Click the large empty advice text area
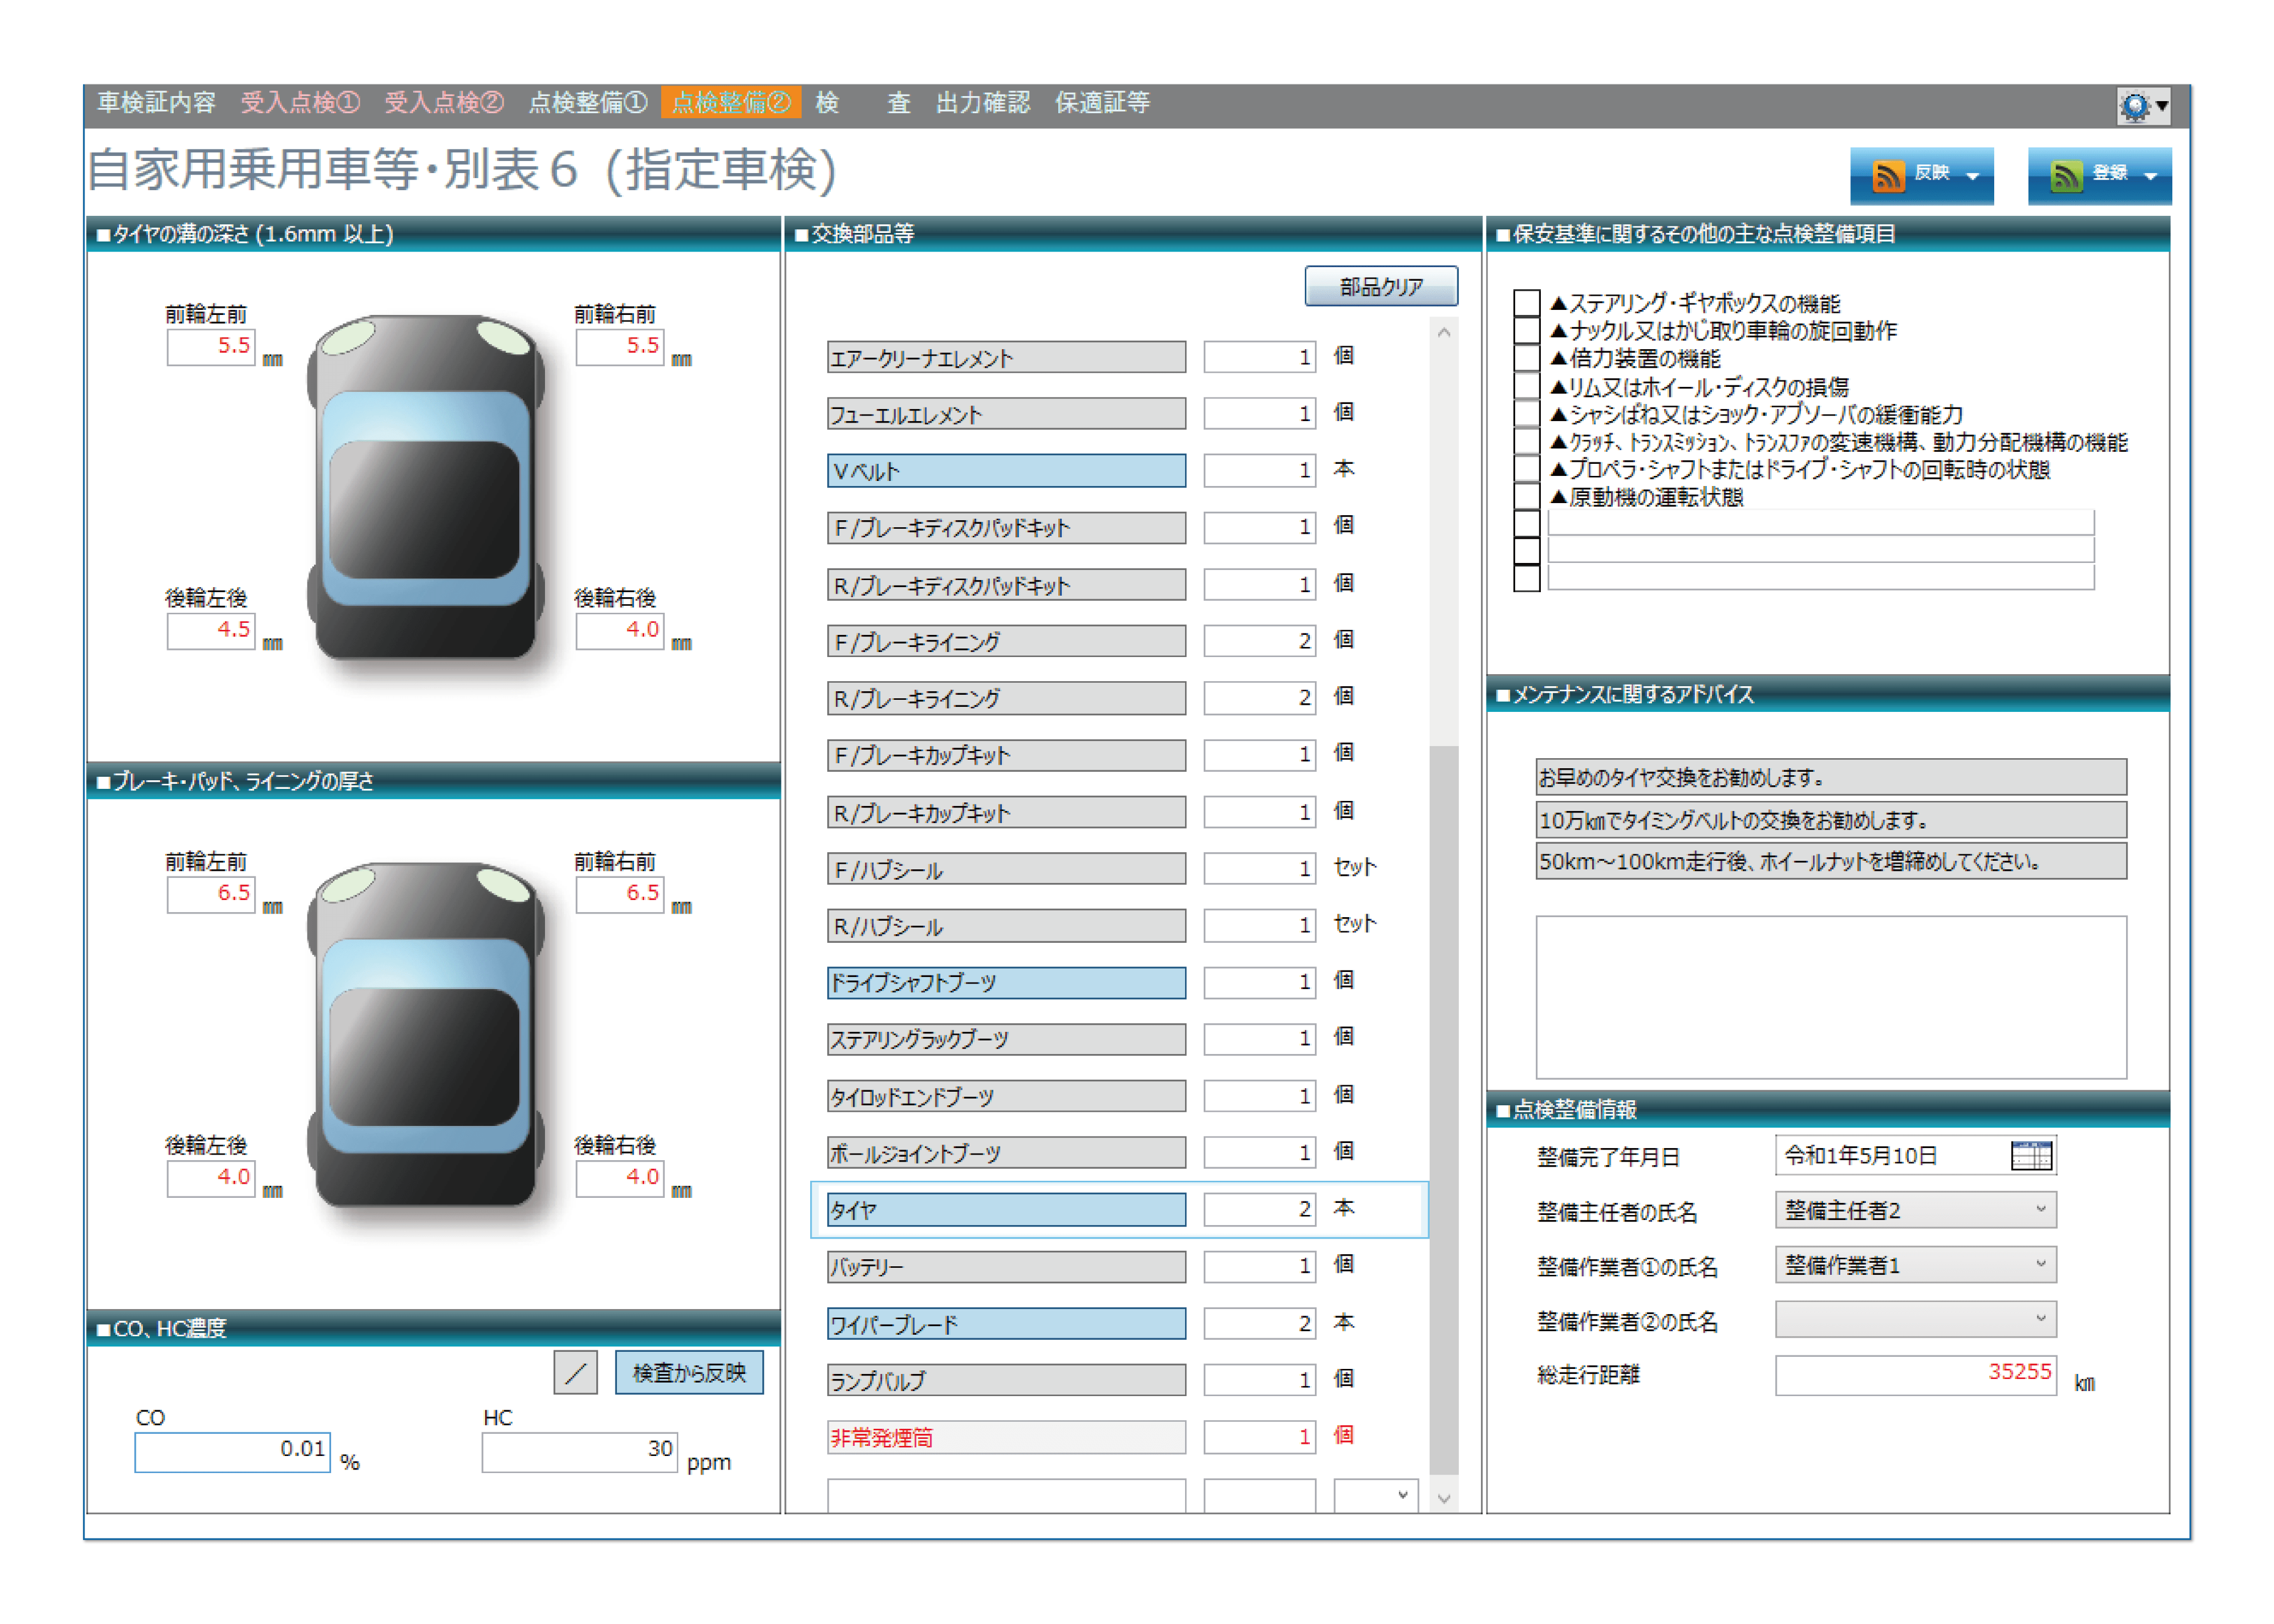The height and width of the screenshot is (1624, 2274). [1830, 996]
